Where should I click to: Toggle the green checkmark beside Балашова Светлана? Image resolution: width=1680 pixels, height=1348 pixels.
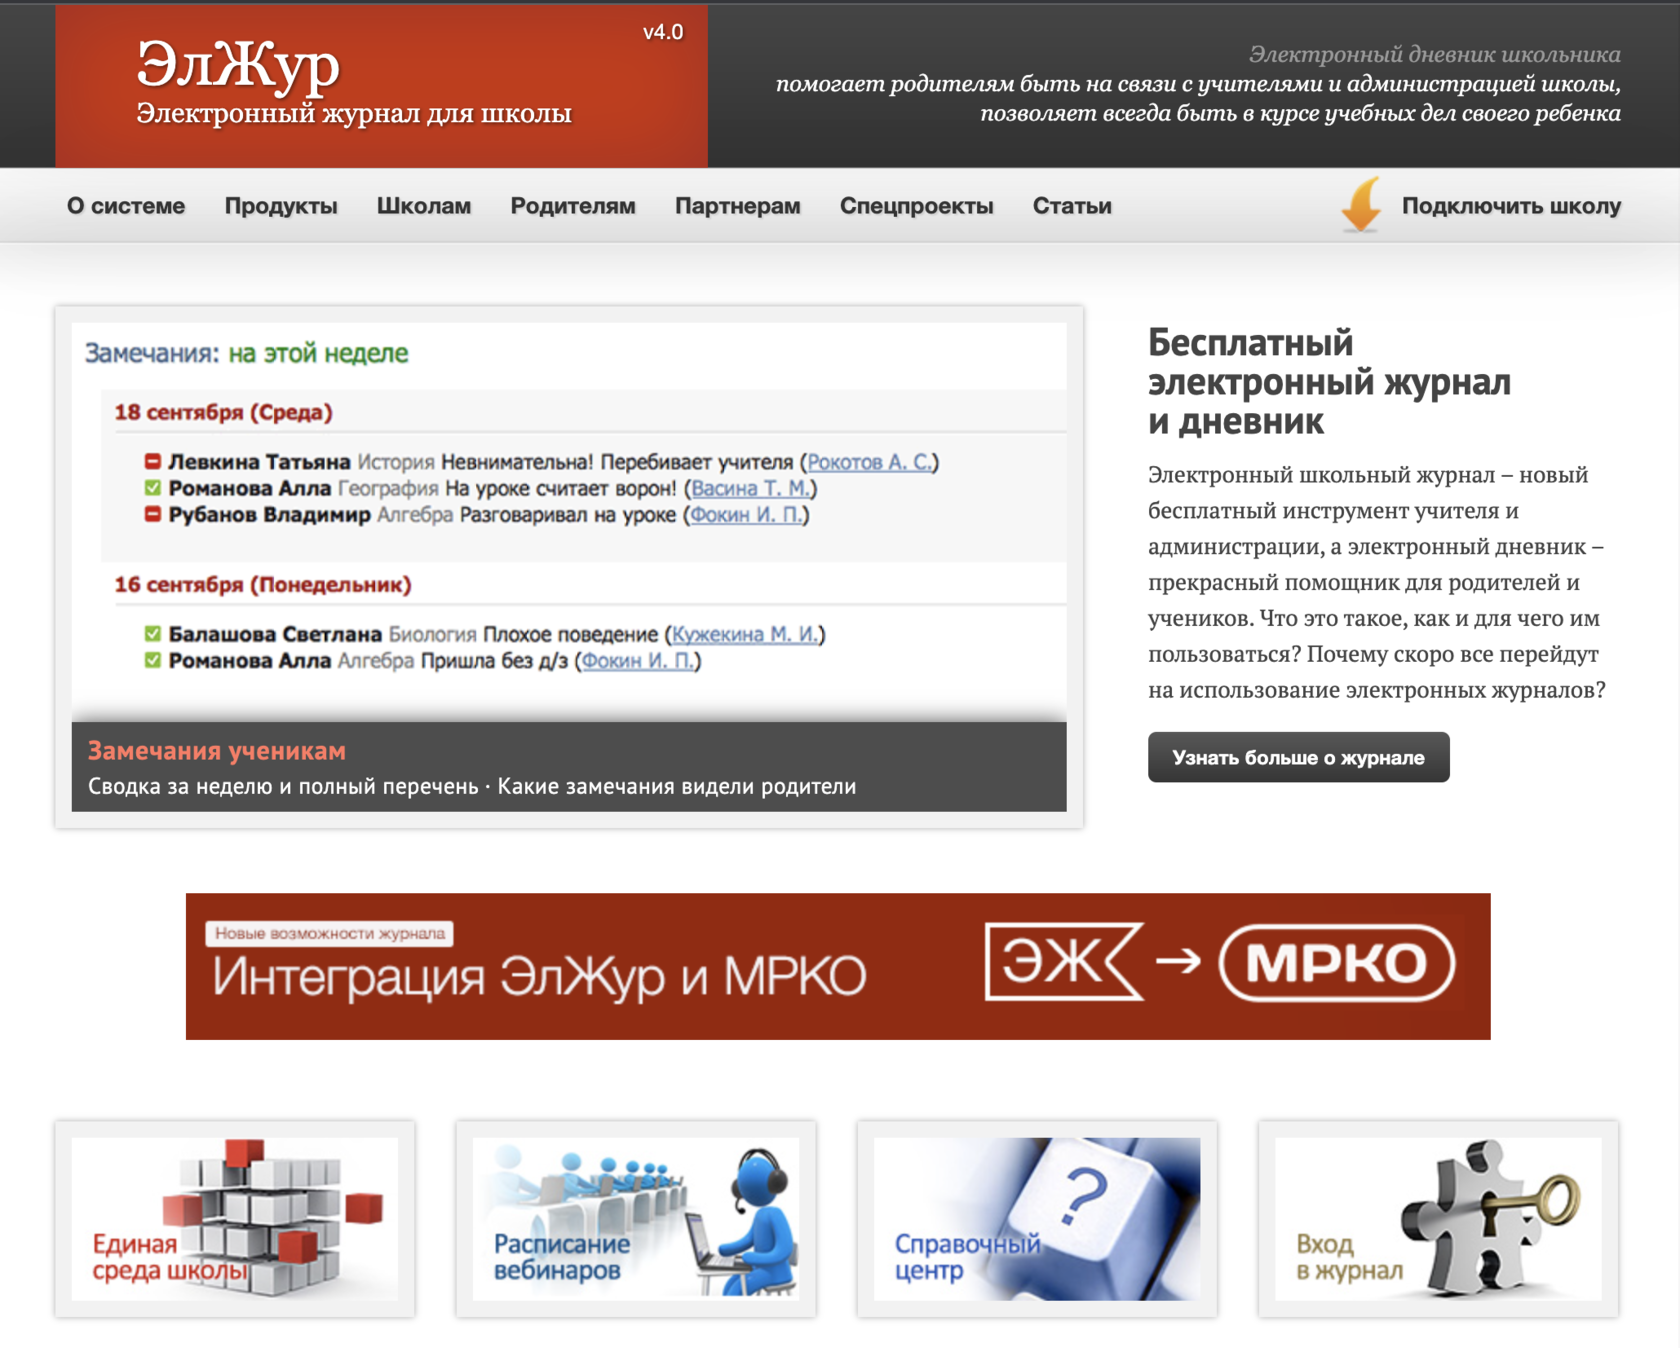click(152, 633)
